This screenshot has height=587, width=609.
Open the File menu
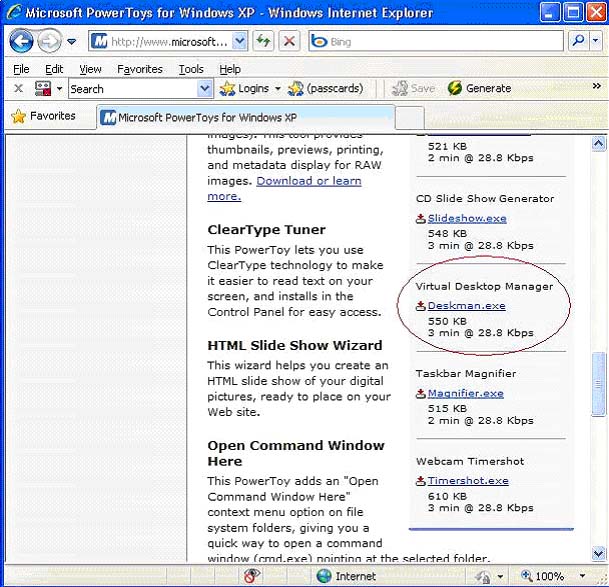coord(21,69)
